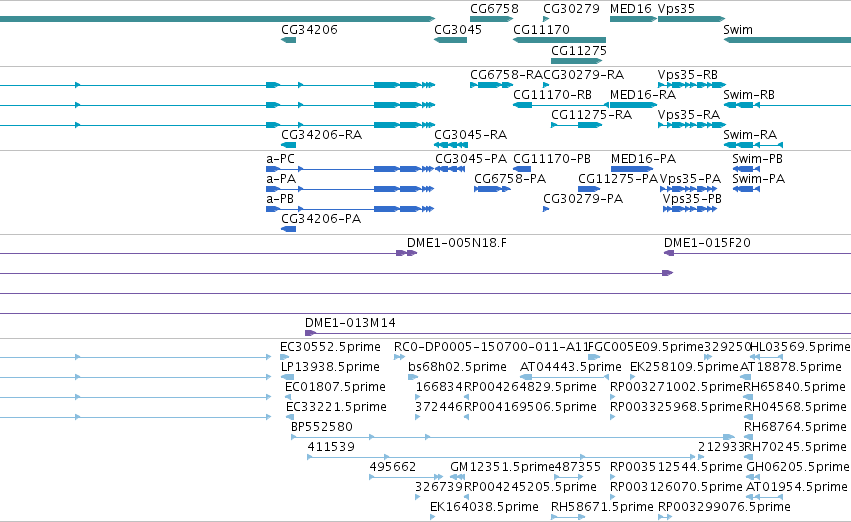Click the MED16 gene label
Screen dimensions: 851x522
click(x=630, y=9)
